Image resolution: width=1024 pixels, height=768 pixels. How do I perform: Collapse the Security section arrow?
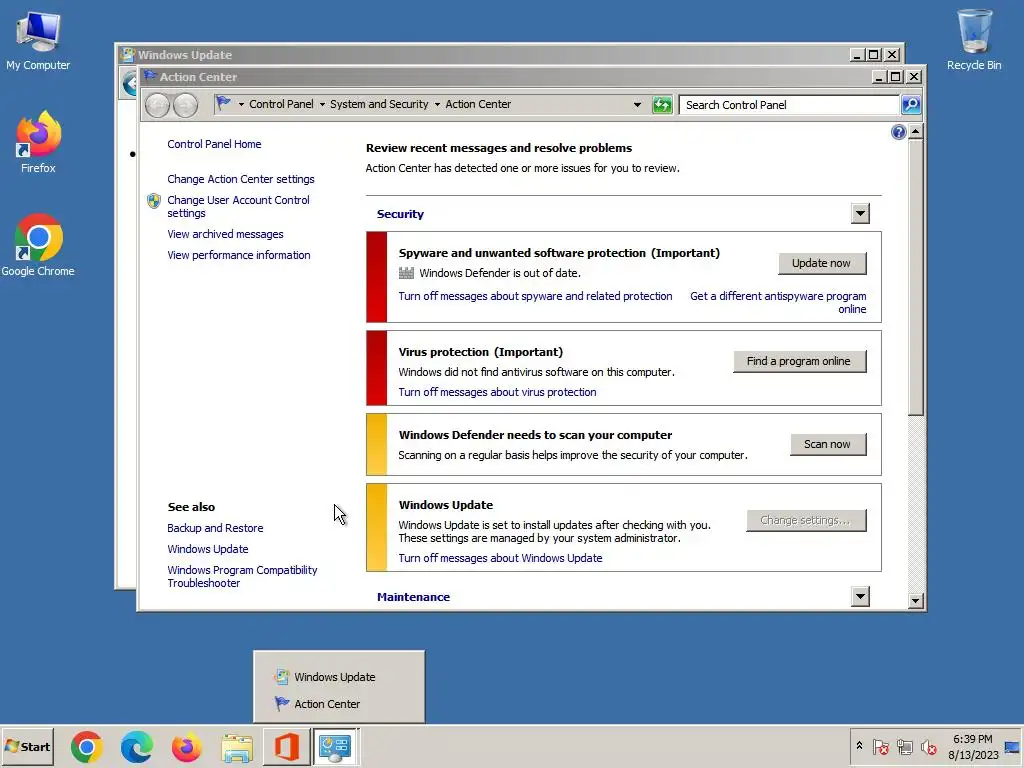click(x=860, y=214)
